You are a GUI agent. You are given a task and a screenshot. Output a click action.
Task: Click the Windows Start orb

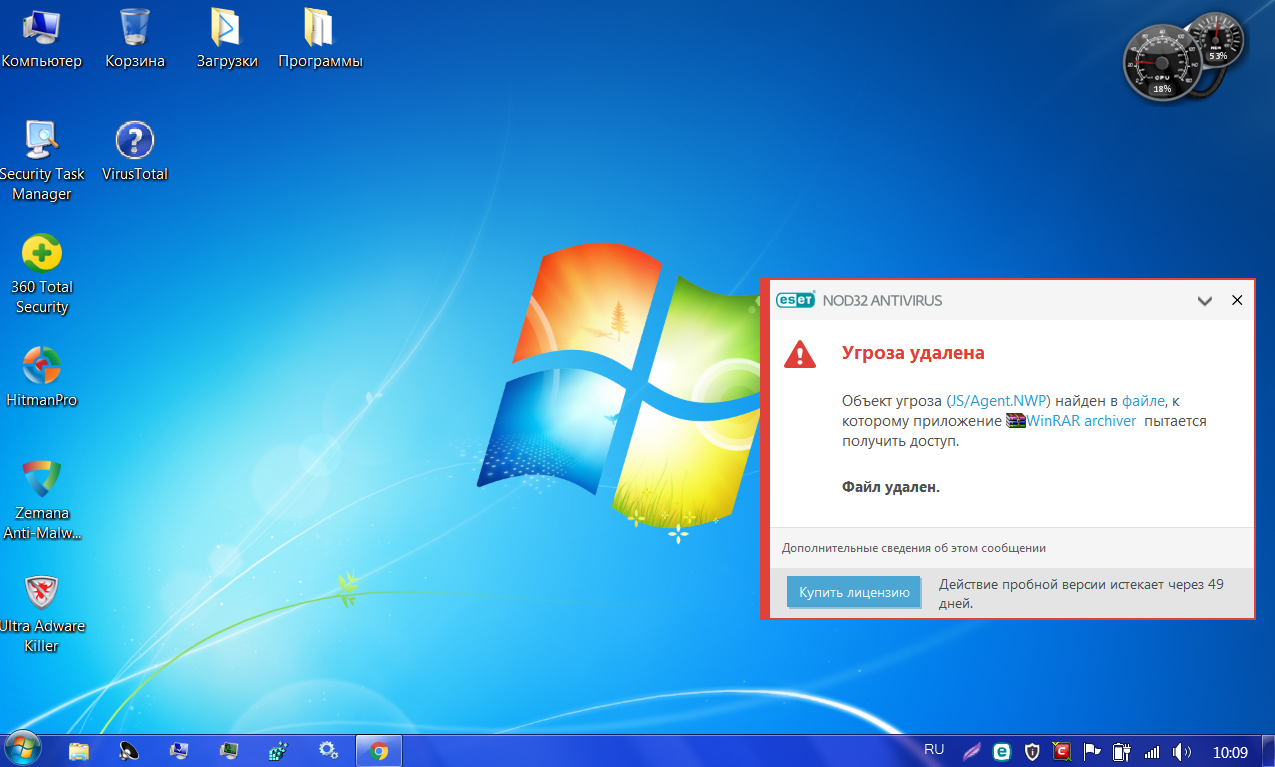22,749
